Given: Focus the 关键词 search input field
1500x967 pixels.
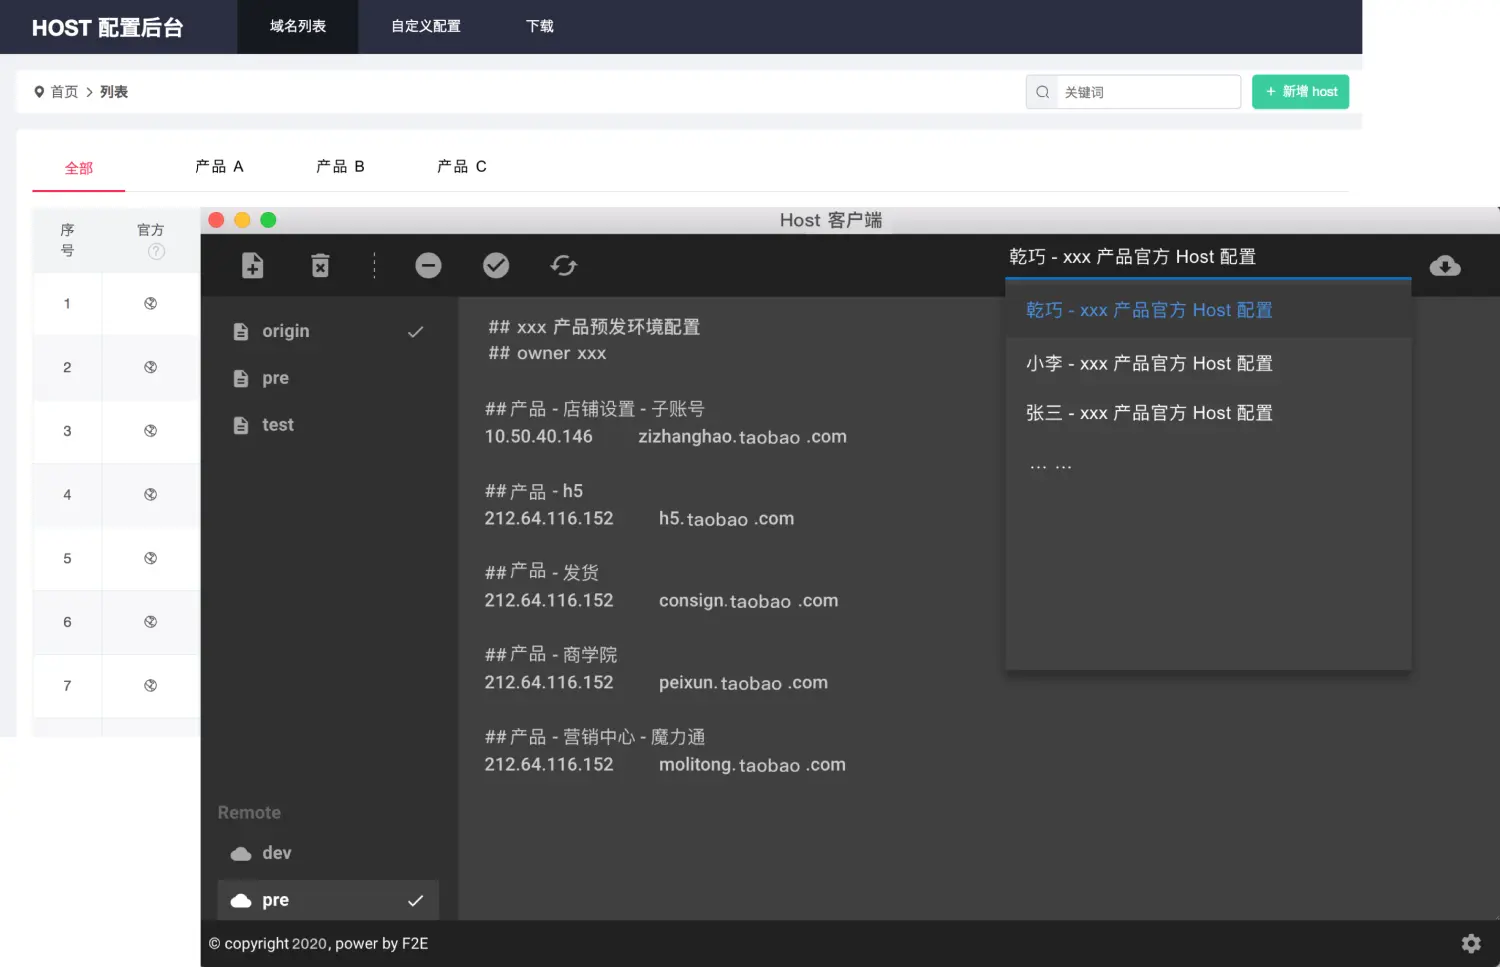Looking at the screenshot, I should click(1150, 92).
